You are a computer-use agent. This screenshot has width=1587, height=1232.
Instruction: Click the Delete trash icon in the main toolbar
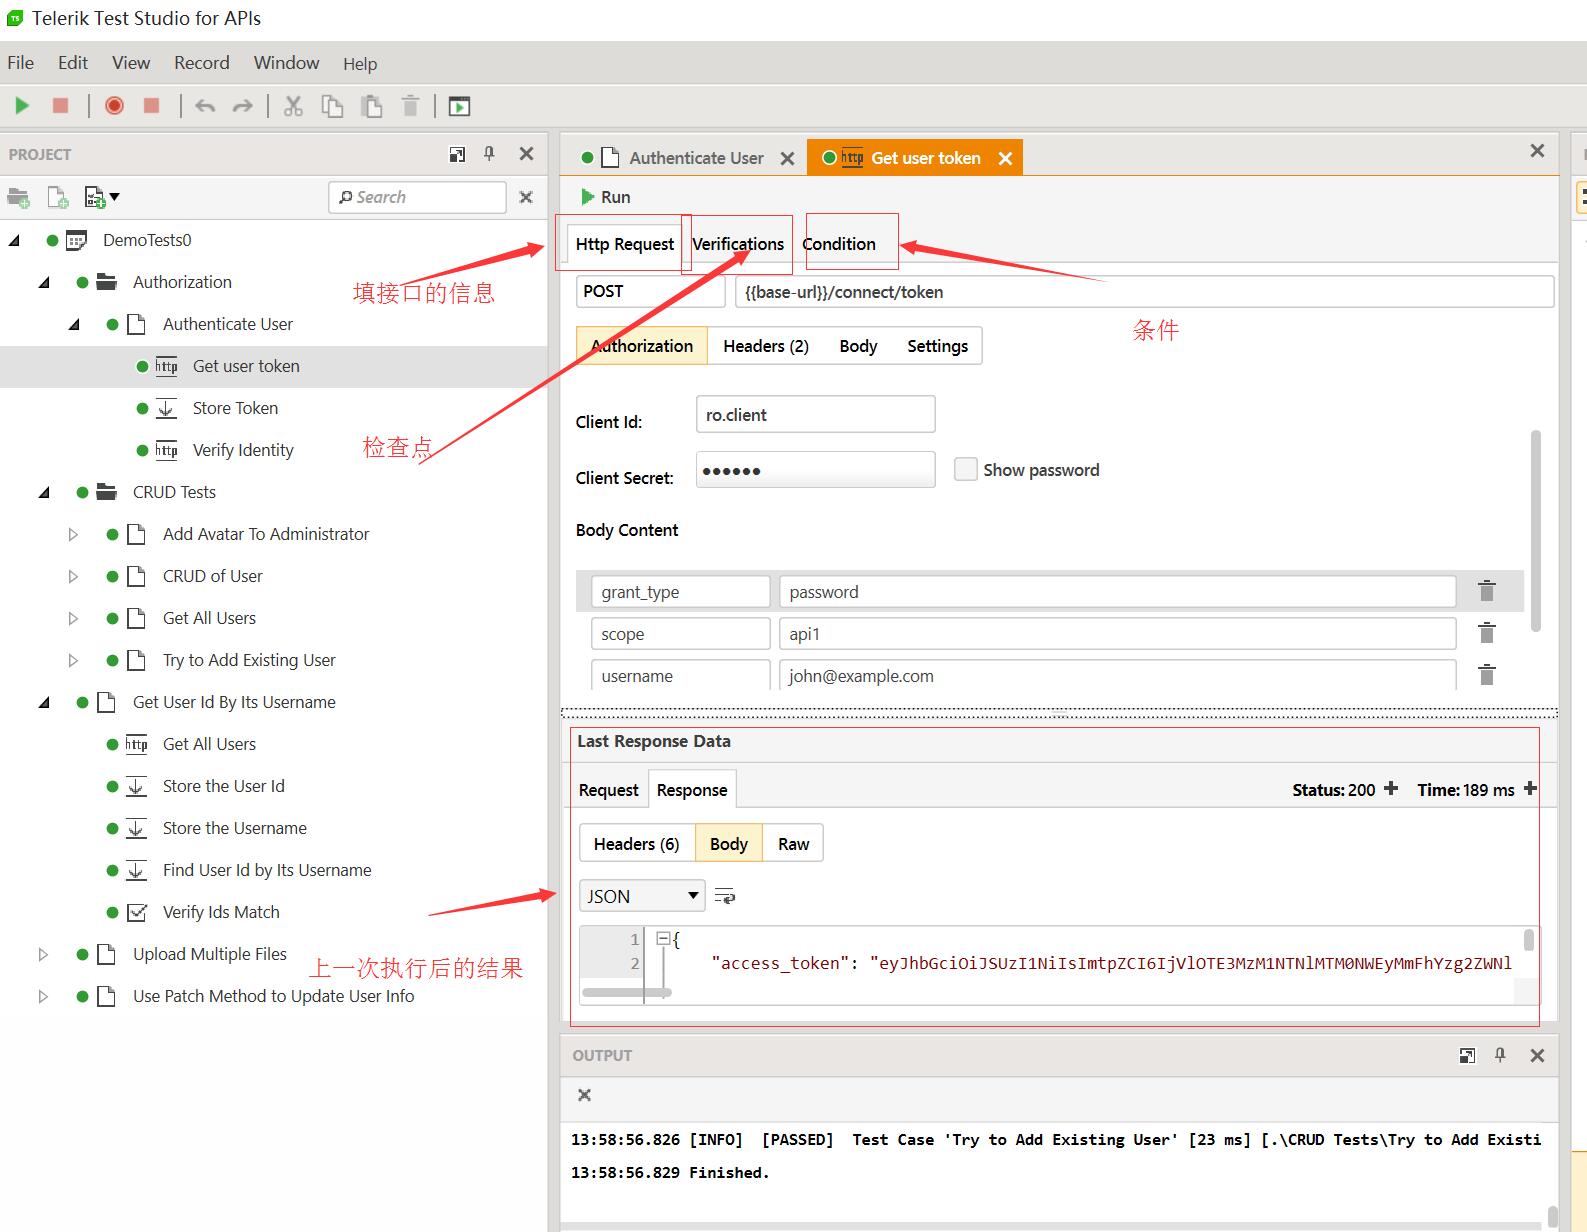(410, 106)
